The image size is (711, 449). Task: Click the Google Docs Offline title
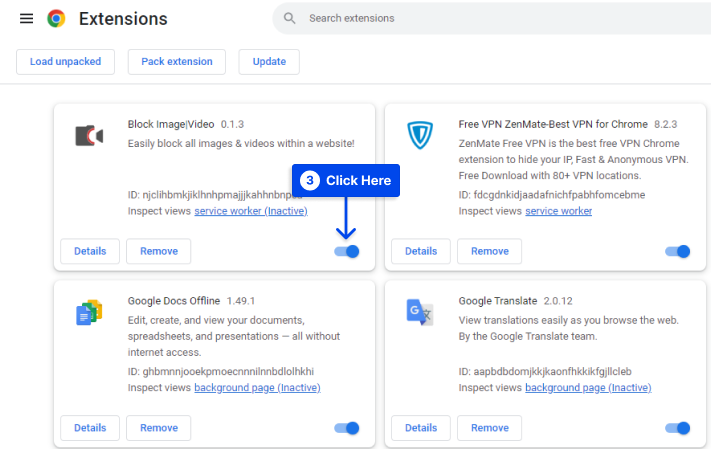pyautogui.click(x=174, y=301)
